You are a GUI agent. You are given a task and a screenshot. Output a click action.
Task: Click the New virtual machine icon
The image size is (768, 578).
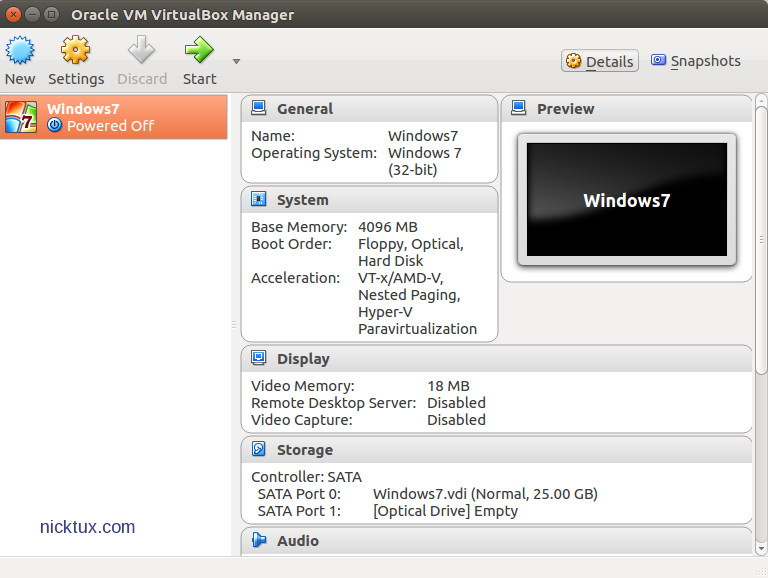tap(20, 50)
